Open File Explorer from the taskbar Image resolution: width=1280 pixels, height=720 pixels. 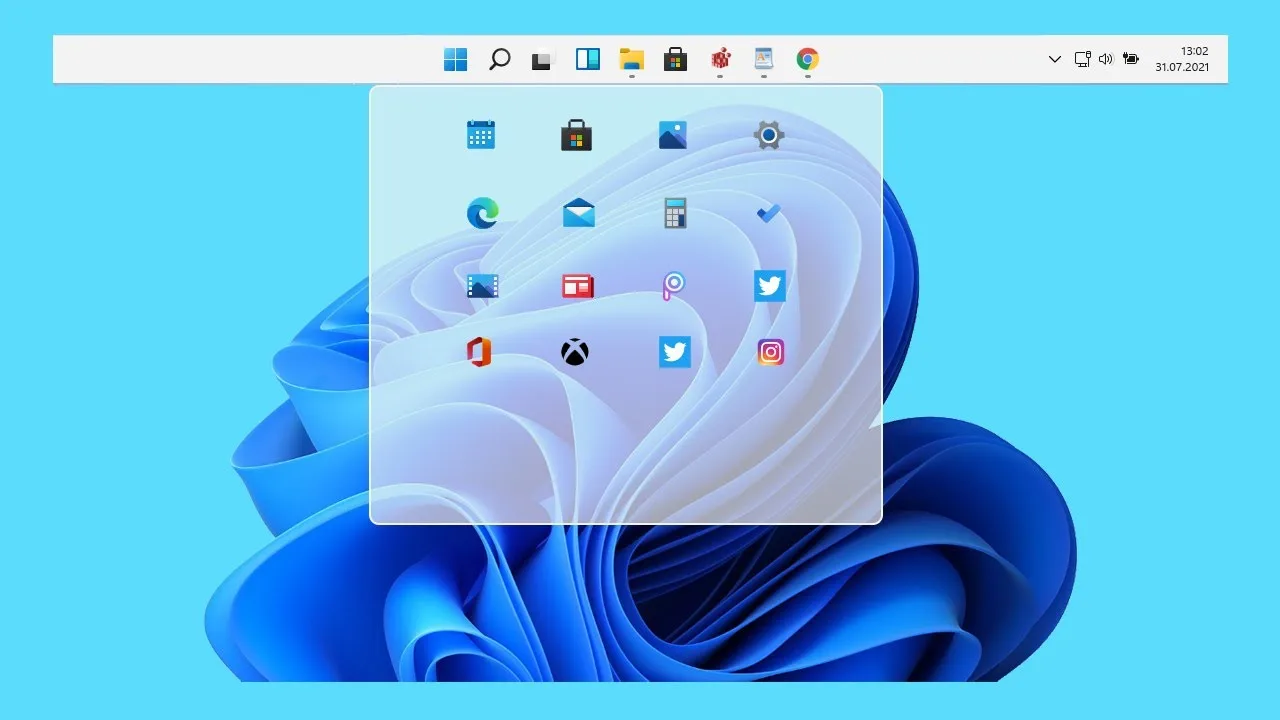pos(631,59)
